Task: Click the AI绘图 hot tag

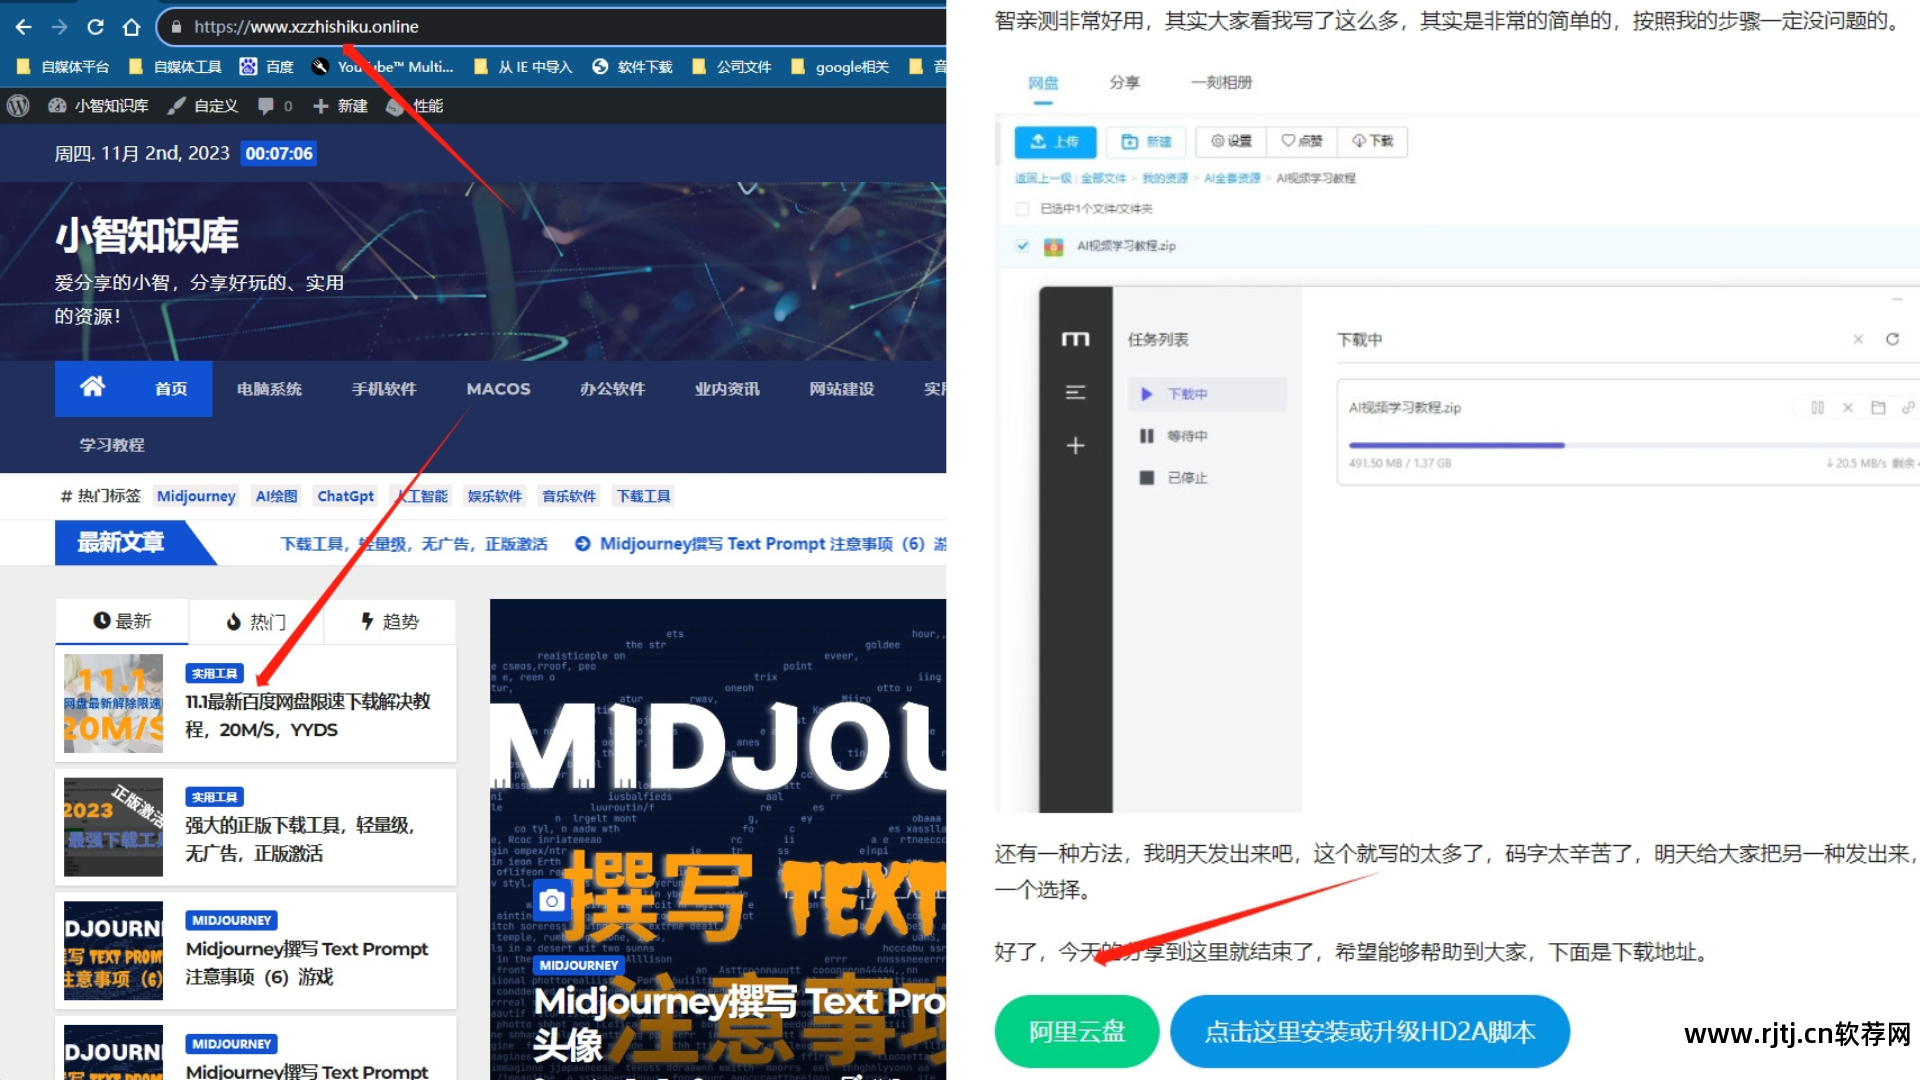Action: coord(276,496)
